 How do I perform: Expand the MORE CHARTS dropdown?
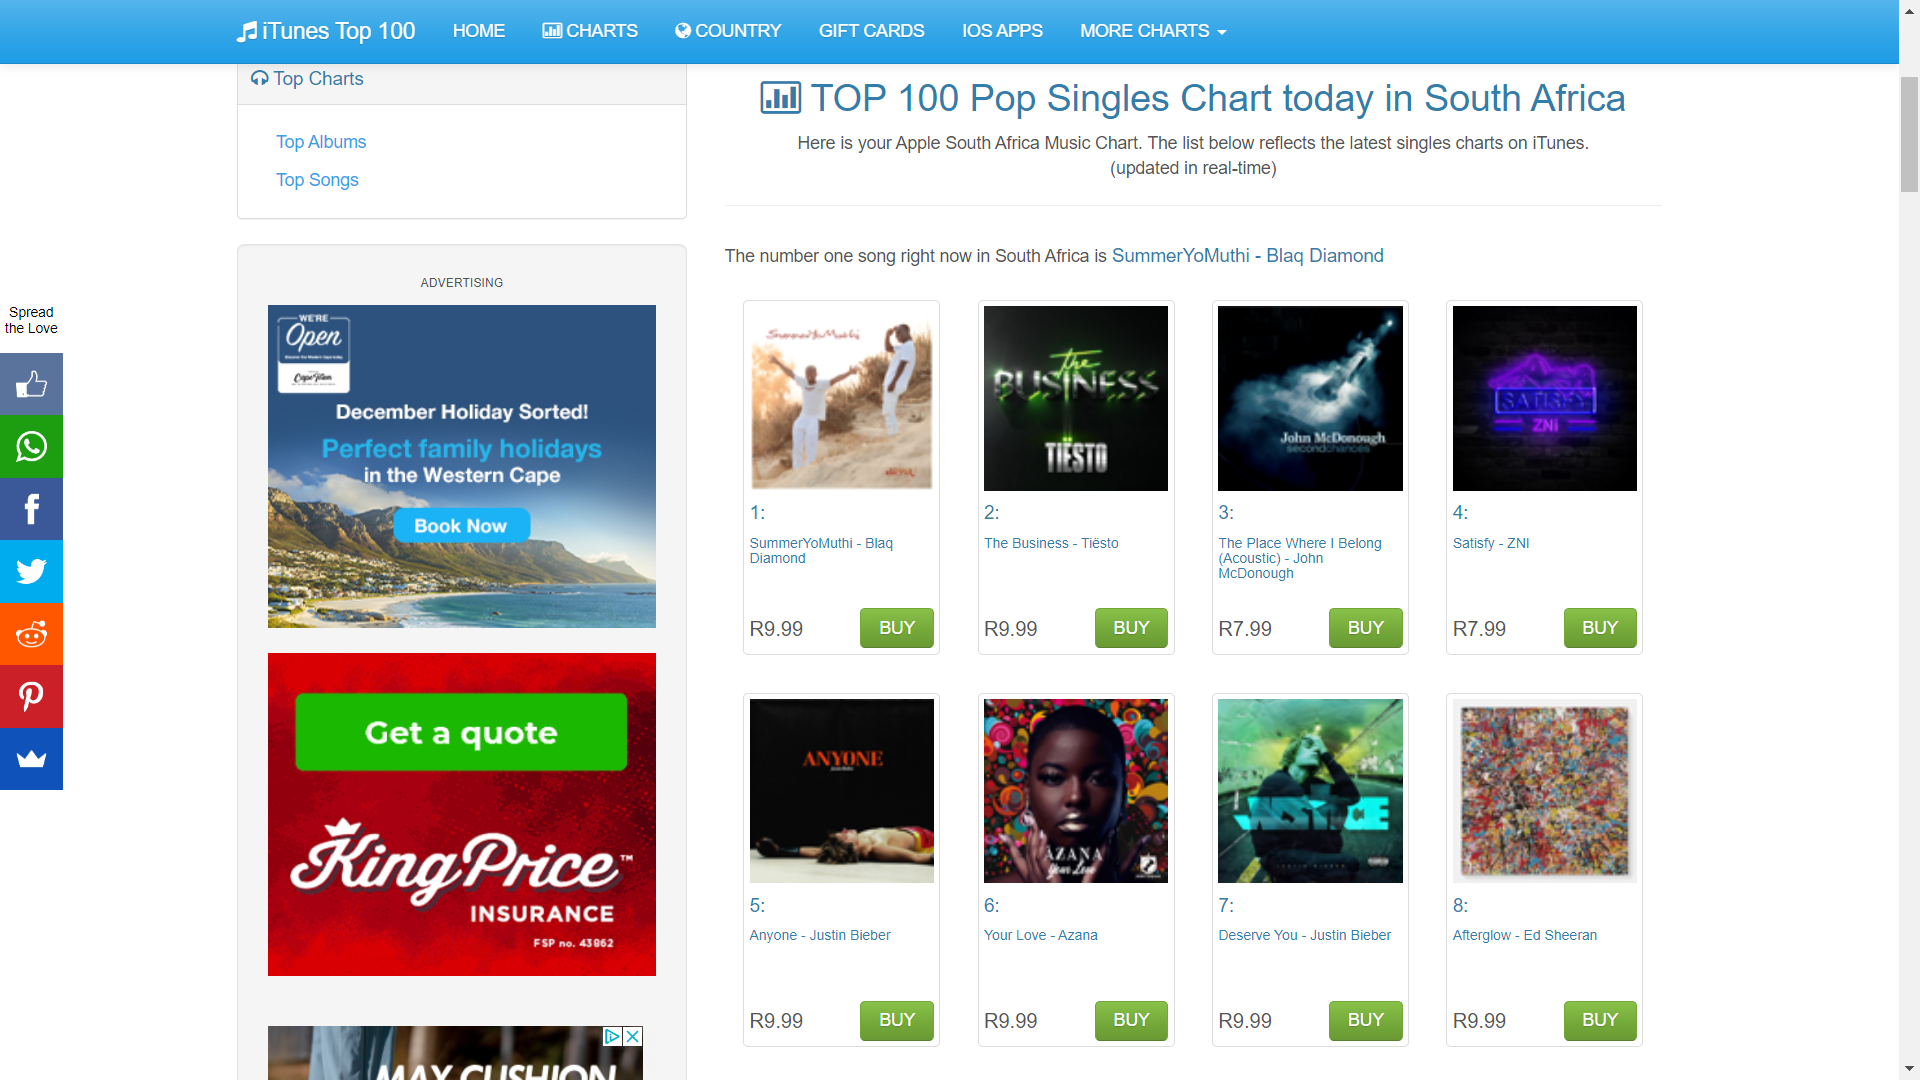click(x=1153, y=31)
